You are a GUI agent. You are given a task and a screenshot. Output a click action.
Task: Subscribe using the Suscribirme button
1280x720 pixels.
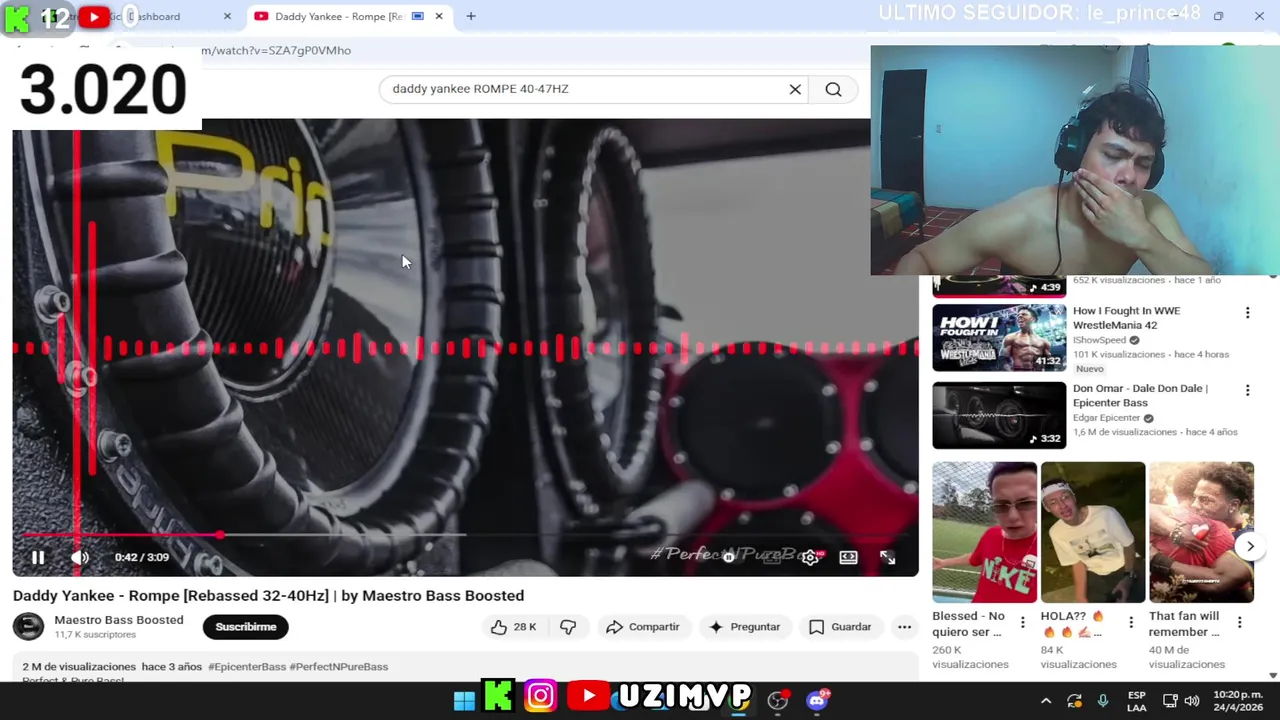pyautogui.click(x=245, y=627)
